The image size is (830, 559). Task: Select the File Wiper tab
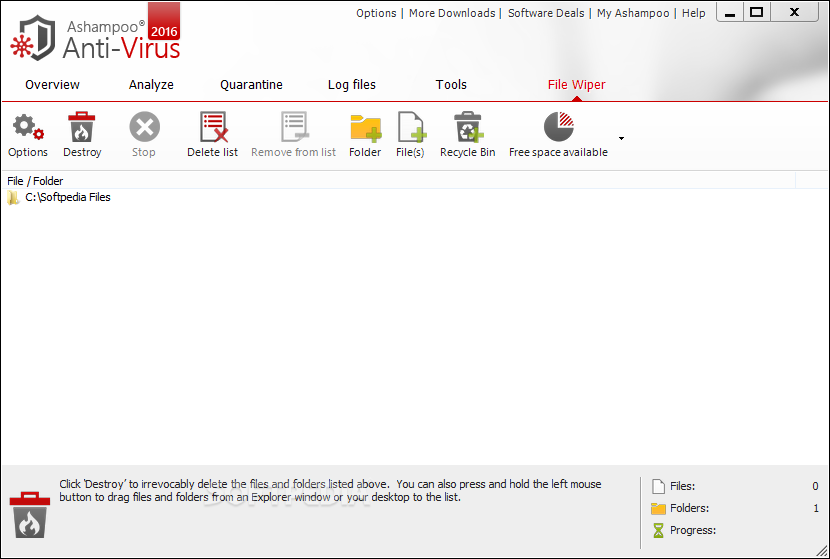576,85
